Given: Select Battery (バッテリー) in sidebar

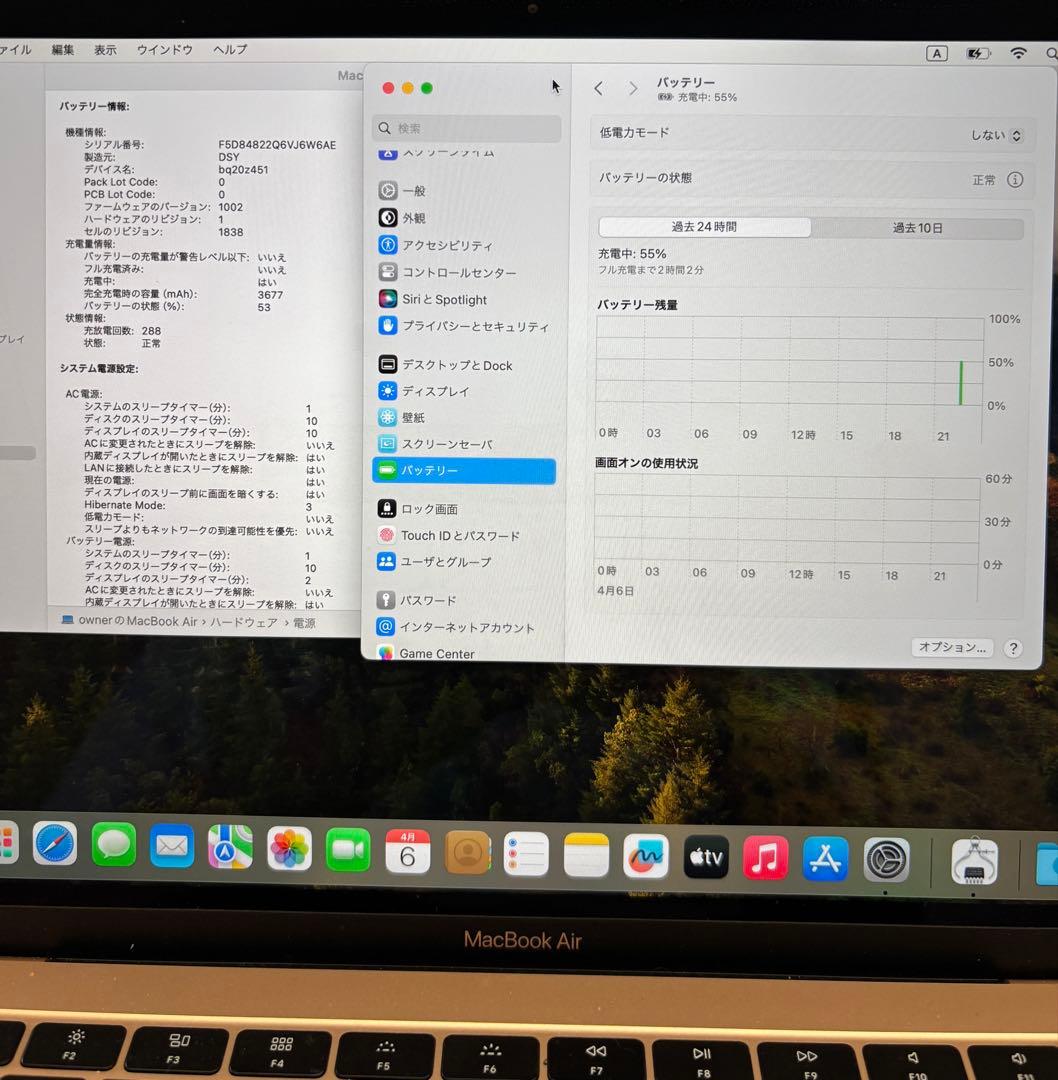Looking at the screenshot, I should pyautogui.click(x=464, y=470).
